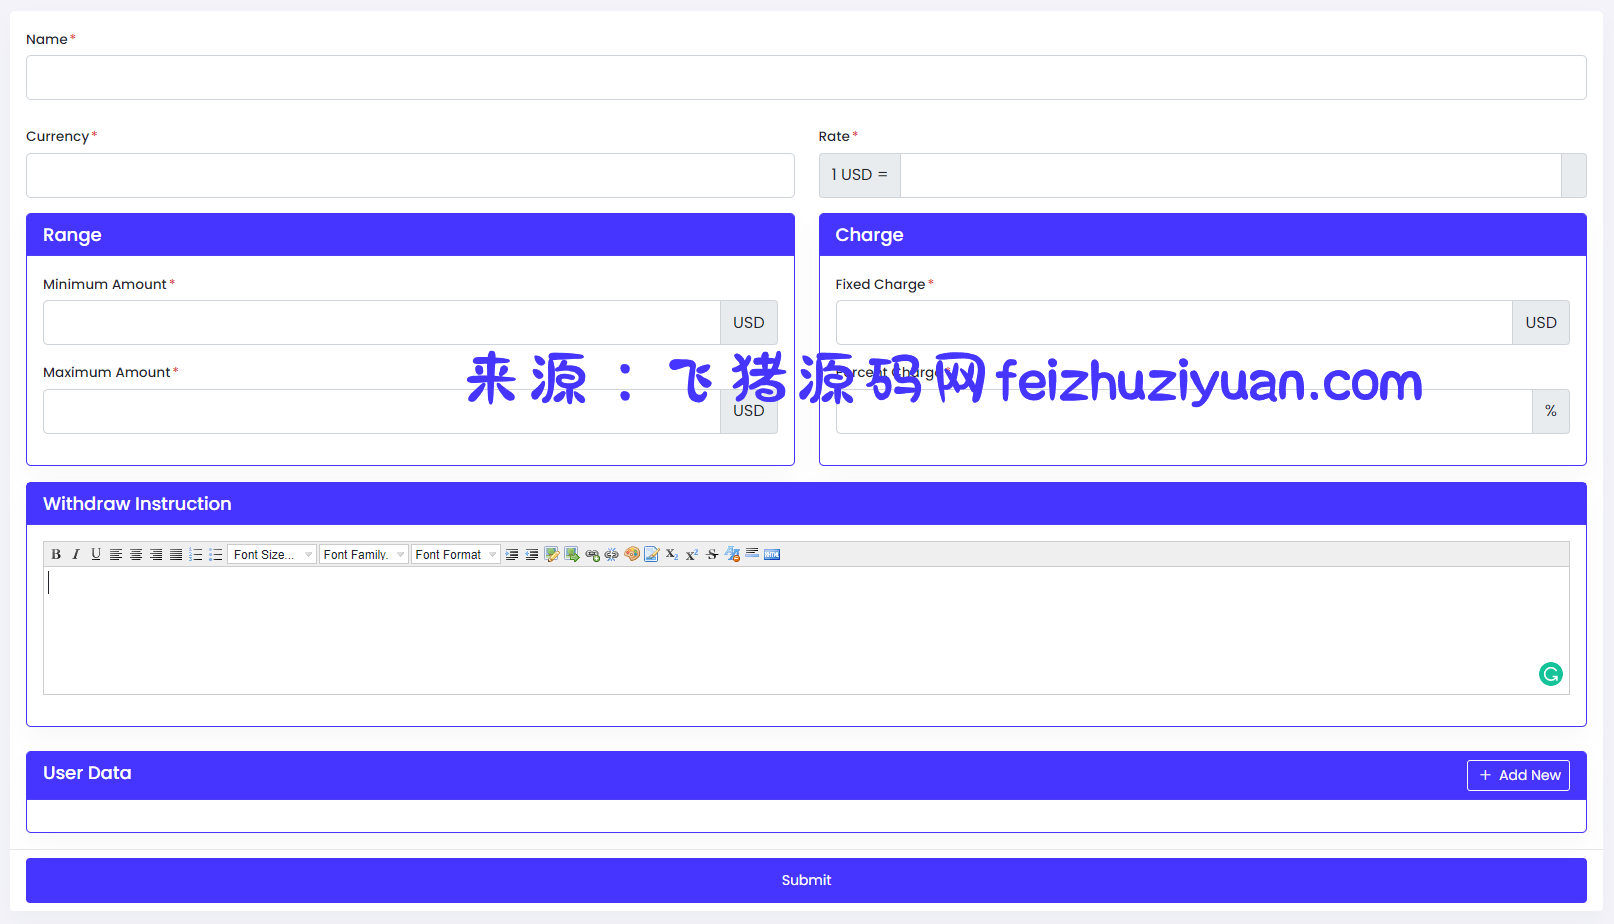
Task: Click the Add New button
Action: pyautogui.click(x=1517, y=775)
